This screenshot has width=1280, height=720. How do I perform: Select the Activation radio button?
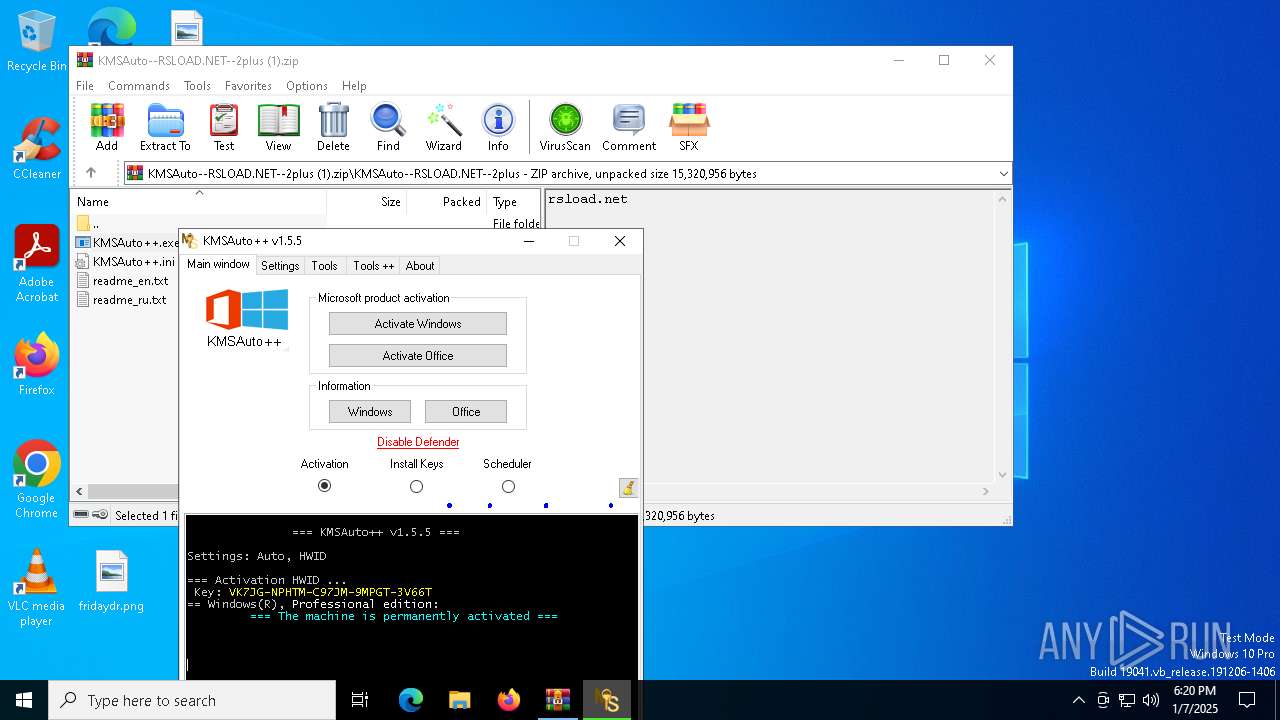324,486
